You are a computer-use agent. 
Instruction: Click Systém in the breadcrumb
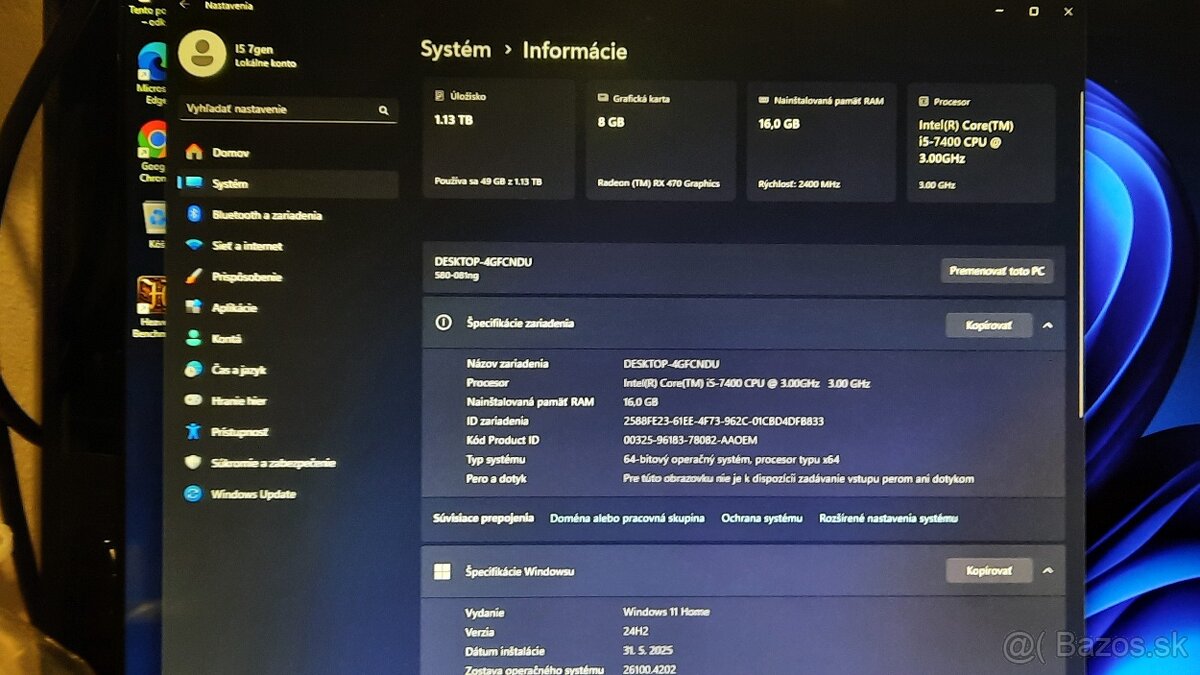pyautogui.click(x=456, y=50)
